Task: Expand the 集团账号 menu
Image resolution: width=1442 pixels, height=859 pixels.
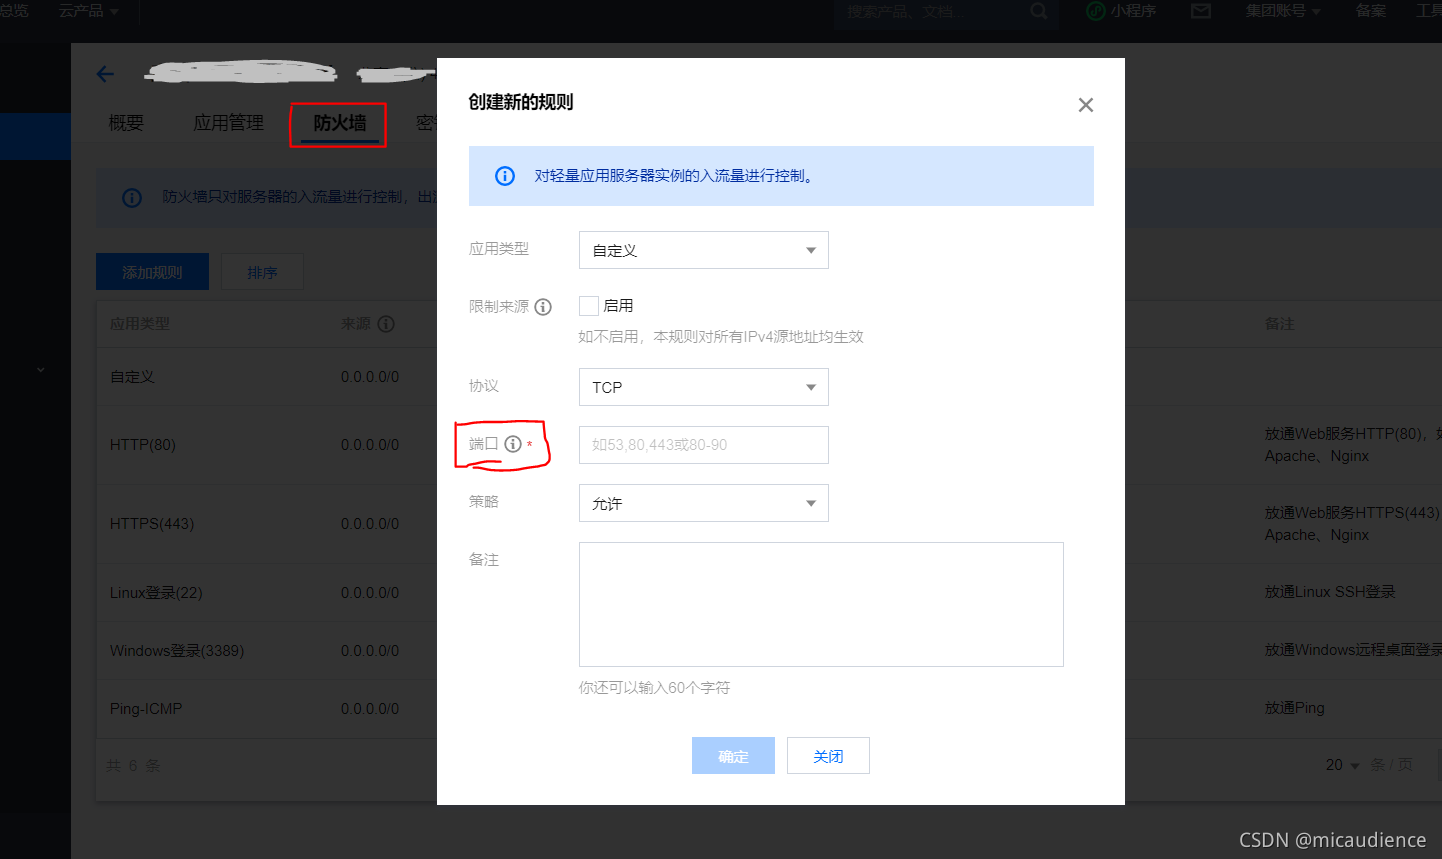Action: point(1283,11)
